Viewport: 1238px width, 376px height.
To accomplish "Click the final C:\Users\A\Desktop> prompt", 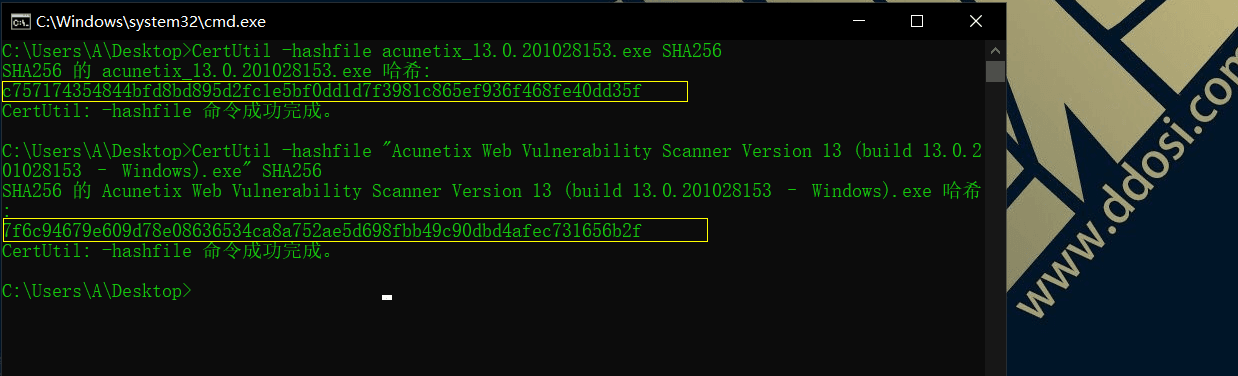I will 96,291.
